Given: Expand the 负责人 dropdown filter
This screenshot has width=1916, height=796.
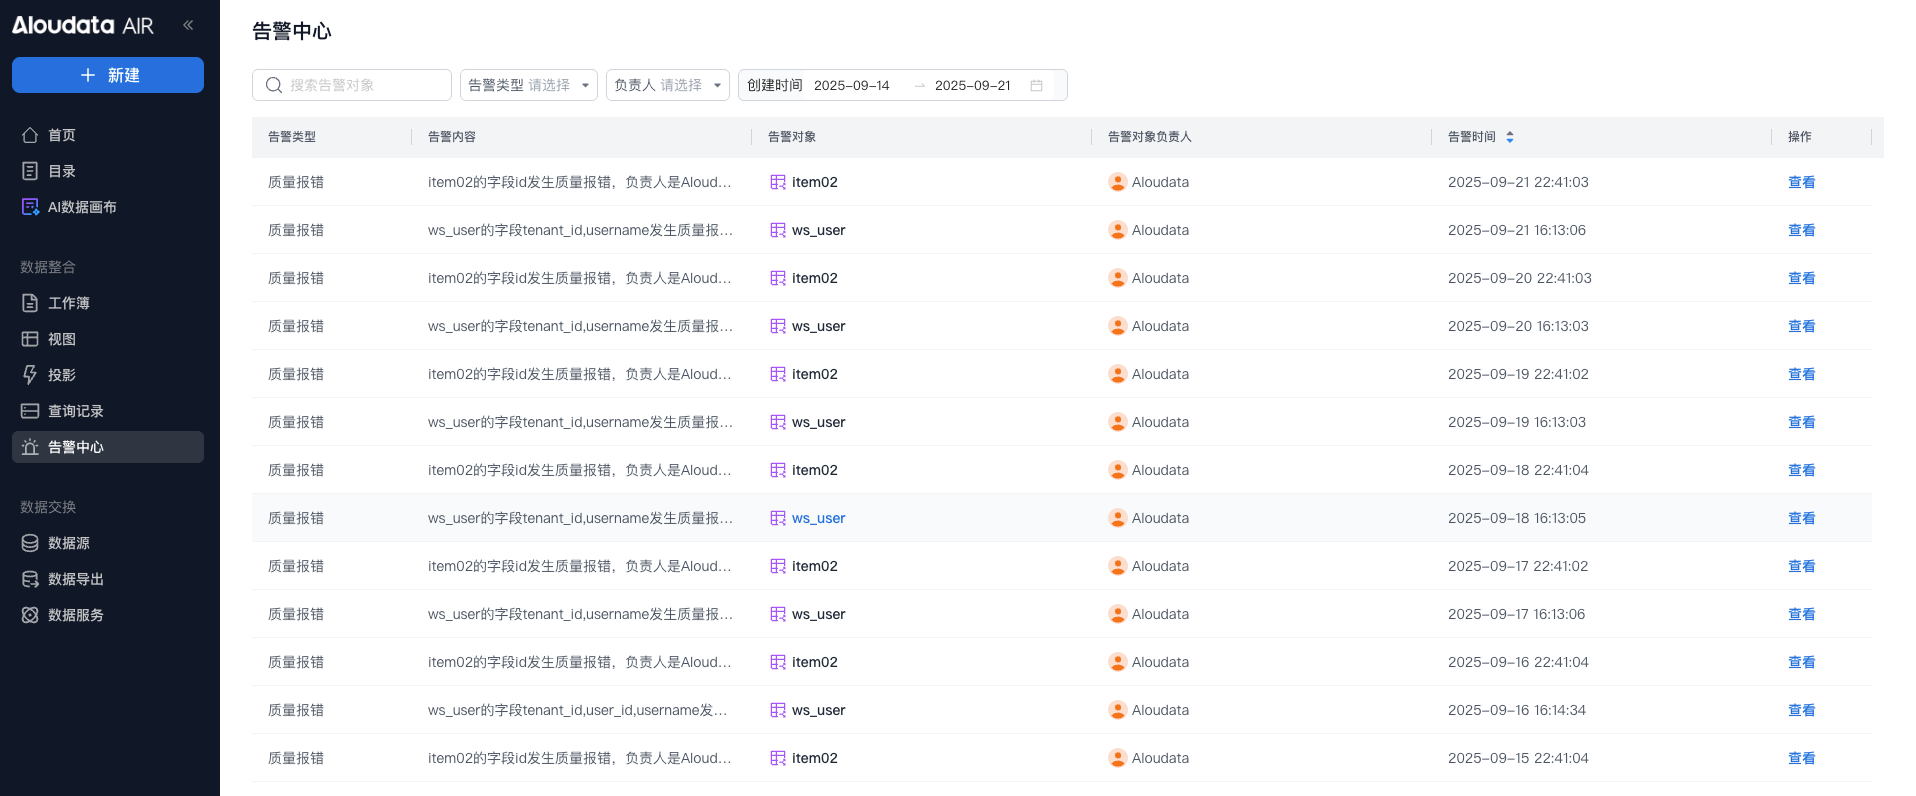Looking at the screenshot, I should click(667, 85).
